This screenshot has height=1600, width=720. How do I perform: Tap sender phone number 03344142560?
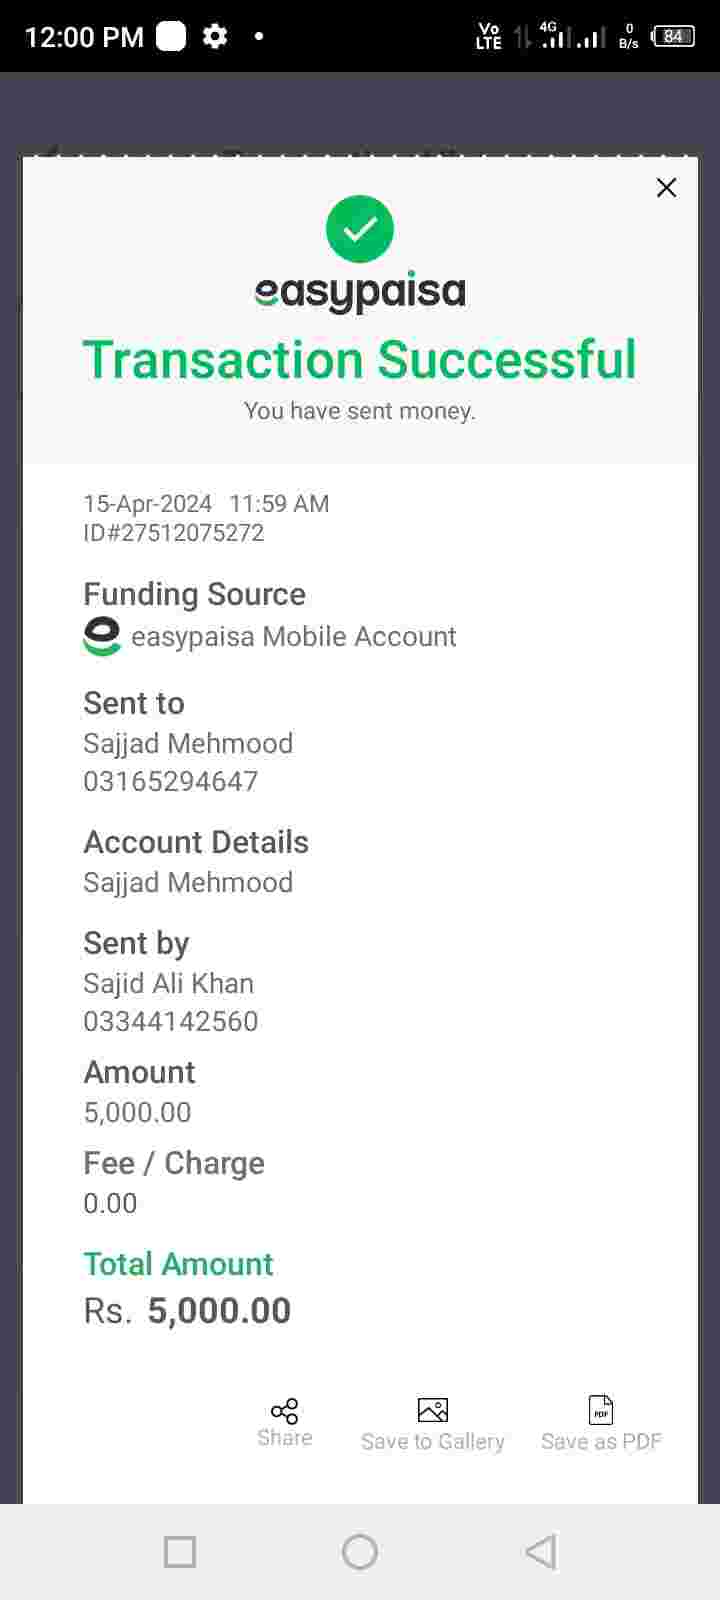171,1021
